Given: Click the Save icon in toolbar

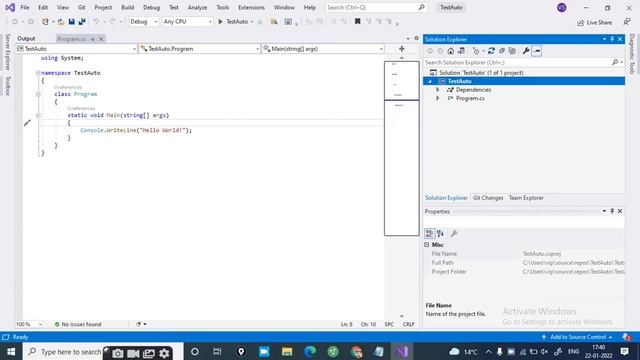Looking at the screenshot, I should (x=71, y=22).
